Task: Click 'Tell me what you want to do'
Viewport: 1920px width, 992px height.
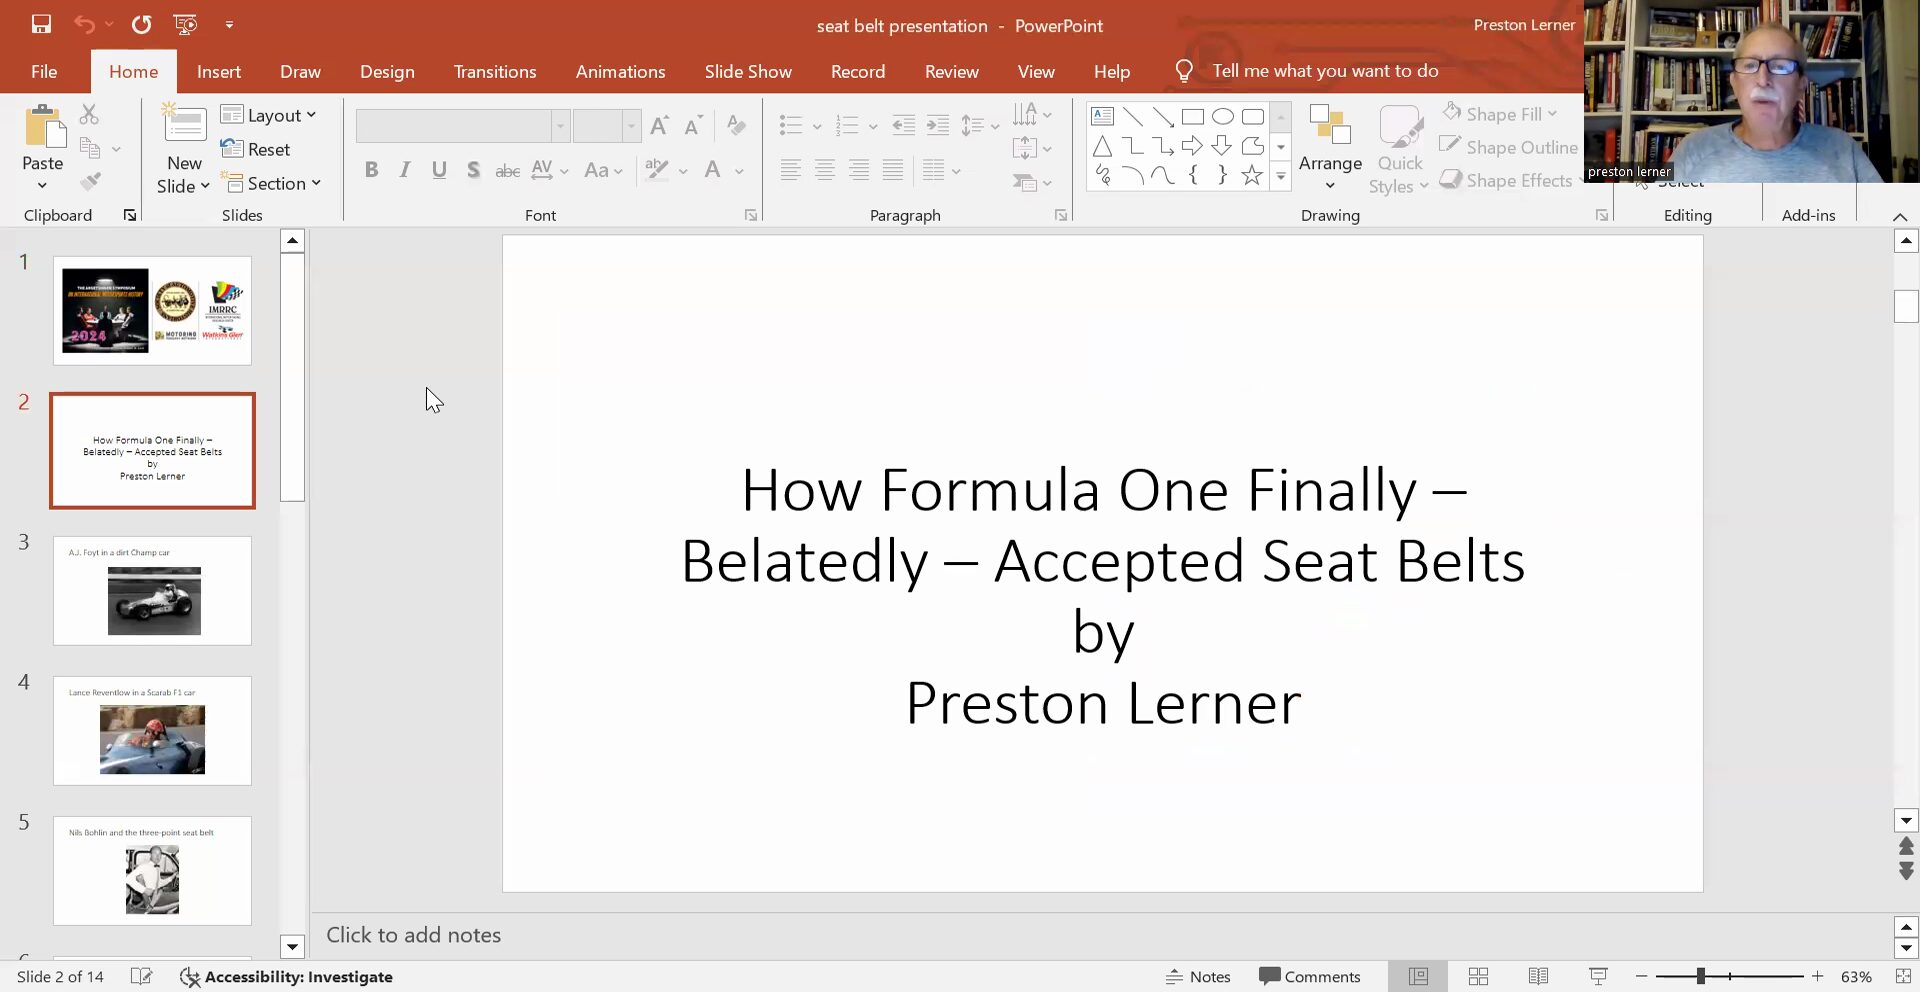Action: click(1324, 71)
